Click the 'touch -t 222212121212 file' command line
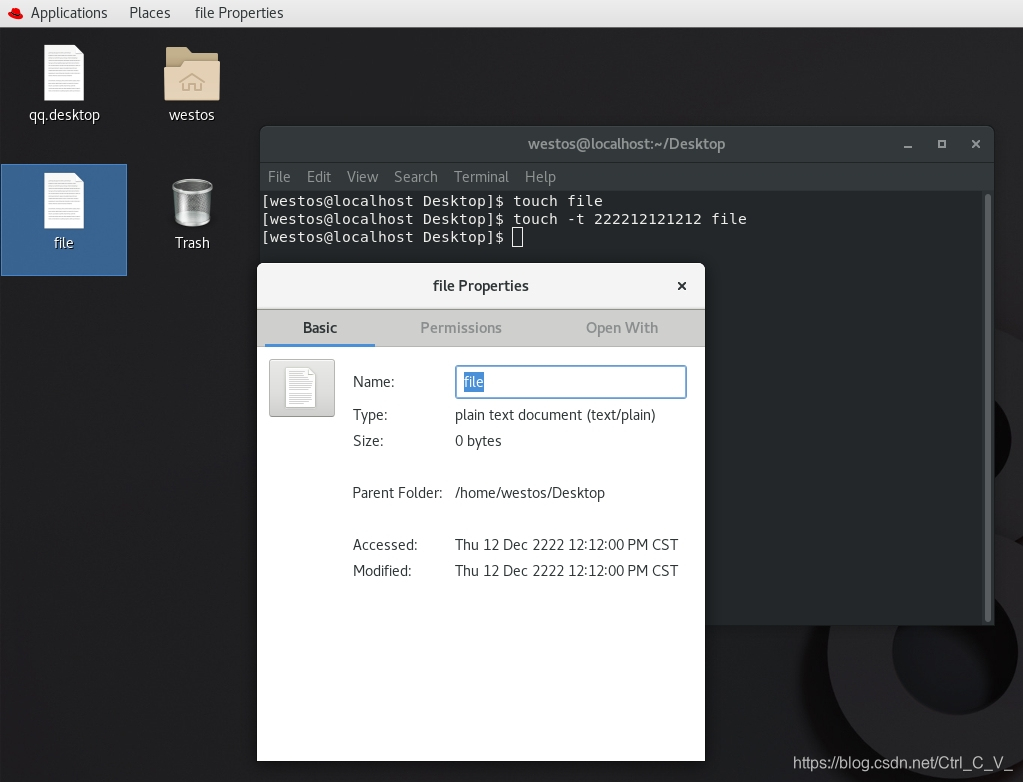Viewport: 1023px width, 782px height. click(504, 219)
